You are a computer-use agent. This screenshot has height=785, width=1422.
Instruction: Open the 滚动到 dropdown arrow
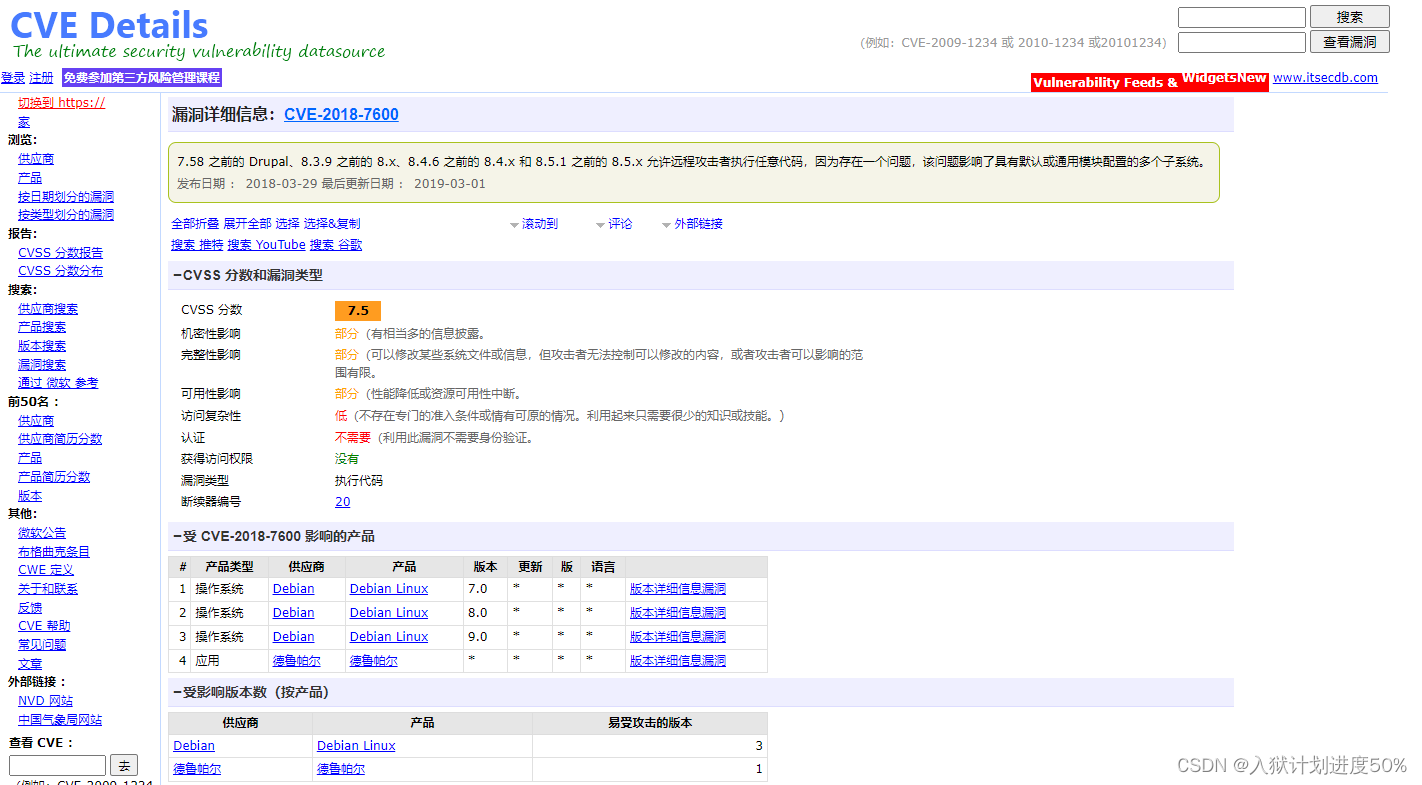(515, 225)
